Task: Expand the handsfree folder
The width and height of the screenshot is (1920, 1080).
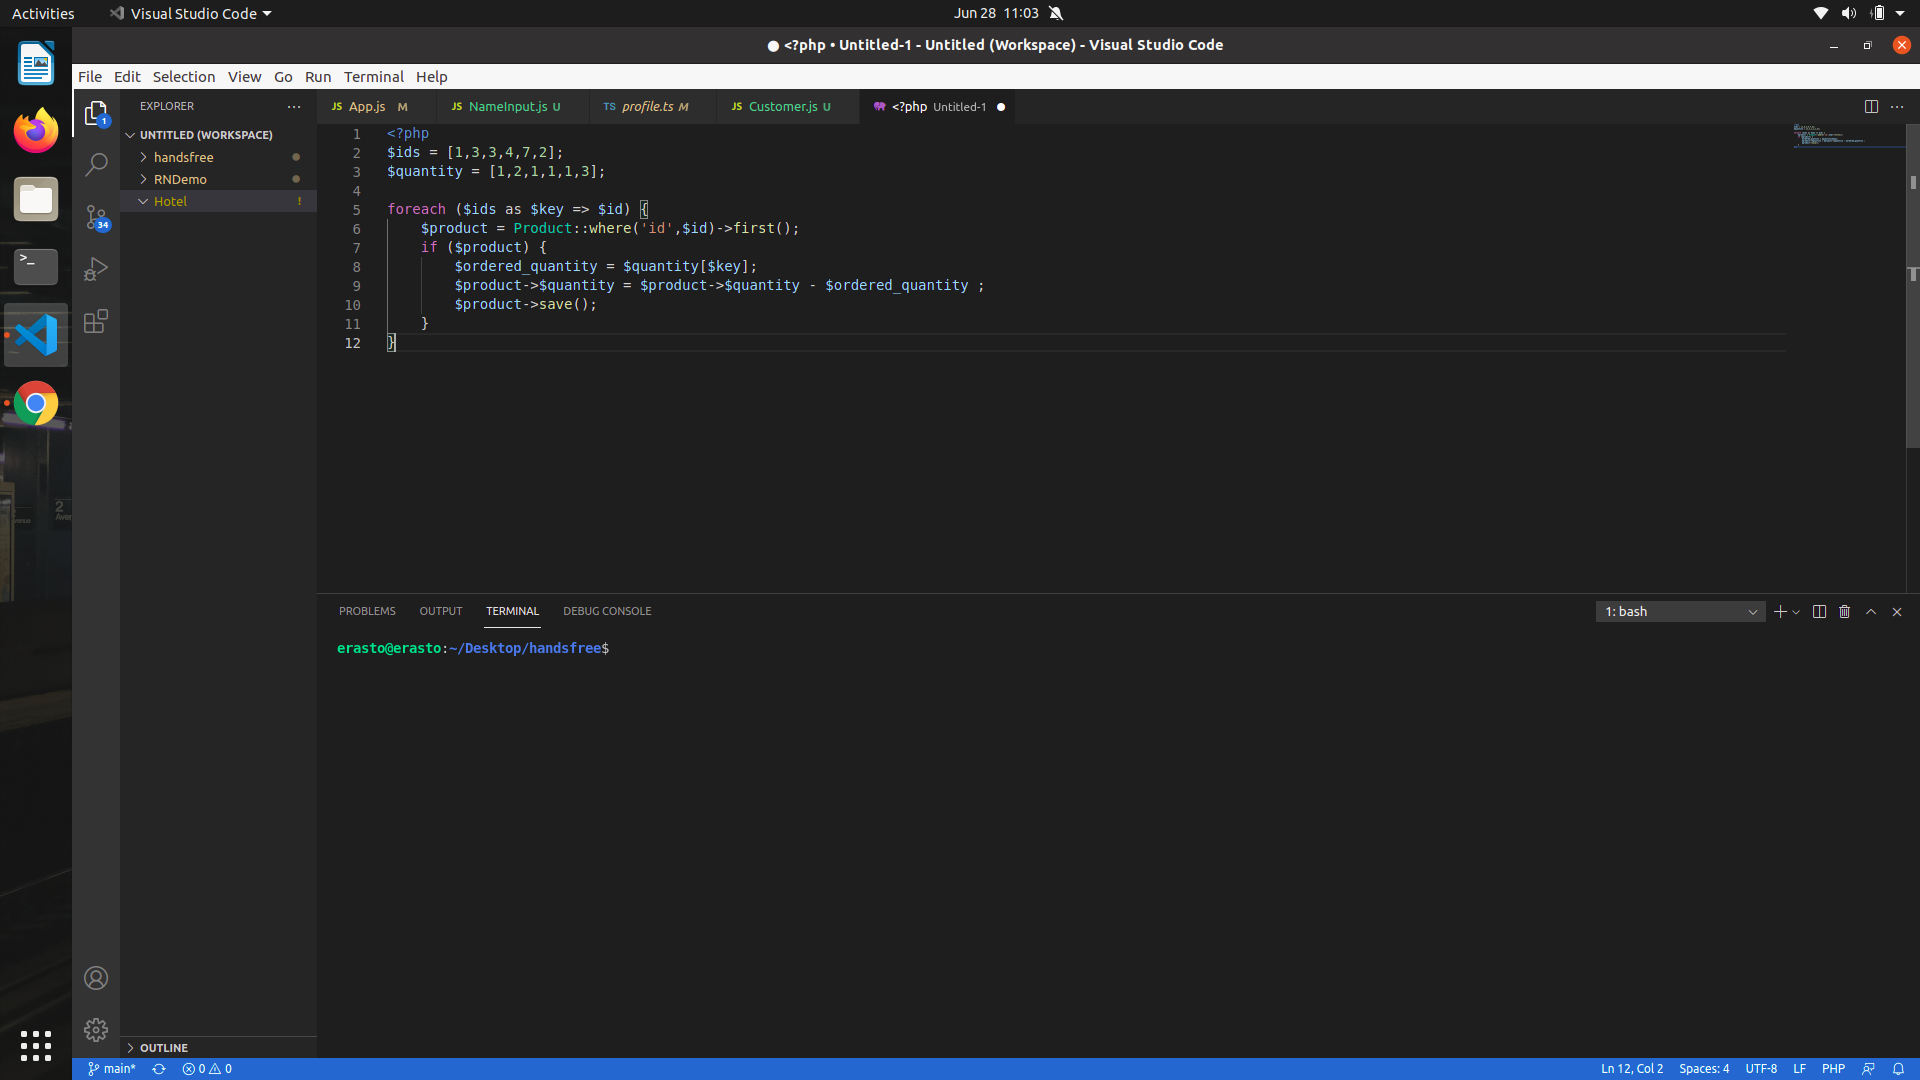Action: [183, 157]
